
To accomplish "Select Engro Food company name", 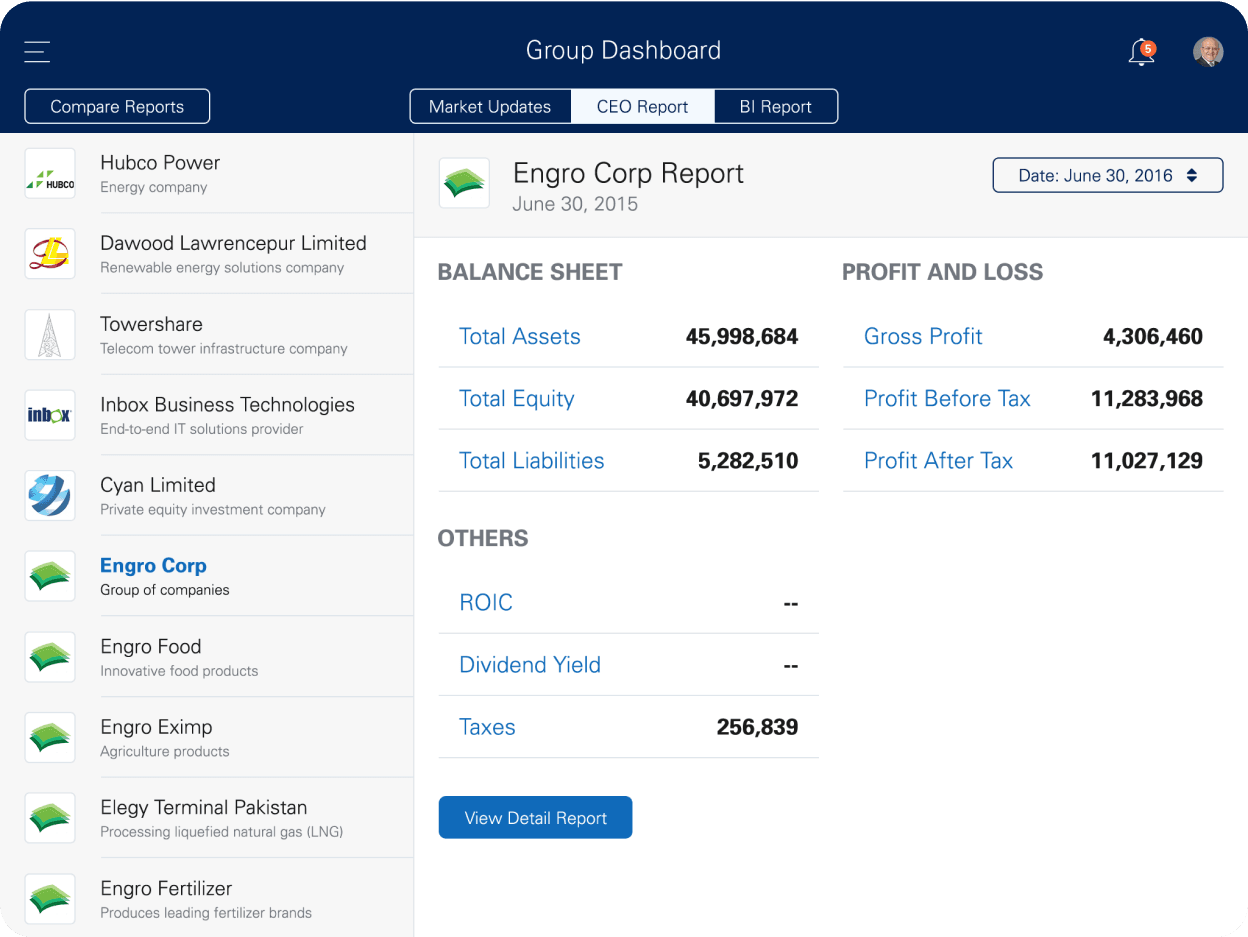I will [x=151, y=647].
